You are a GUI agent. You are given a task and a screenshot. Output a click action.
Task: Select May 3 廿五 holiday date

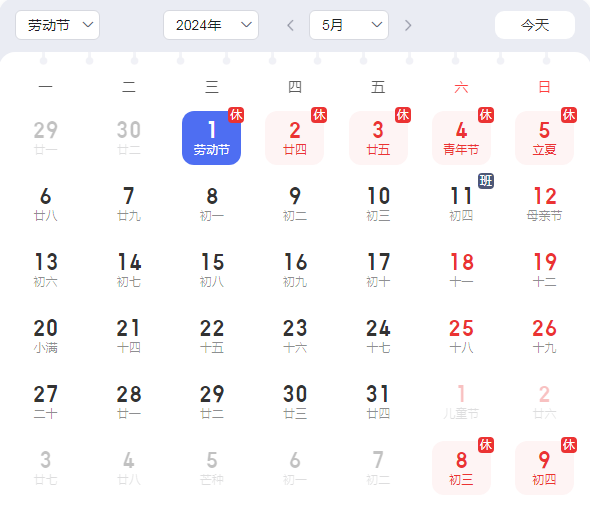(x=378, y=138)
